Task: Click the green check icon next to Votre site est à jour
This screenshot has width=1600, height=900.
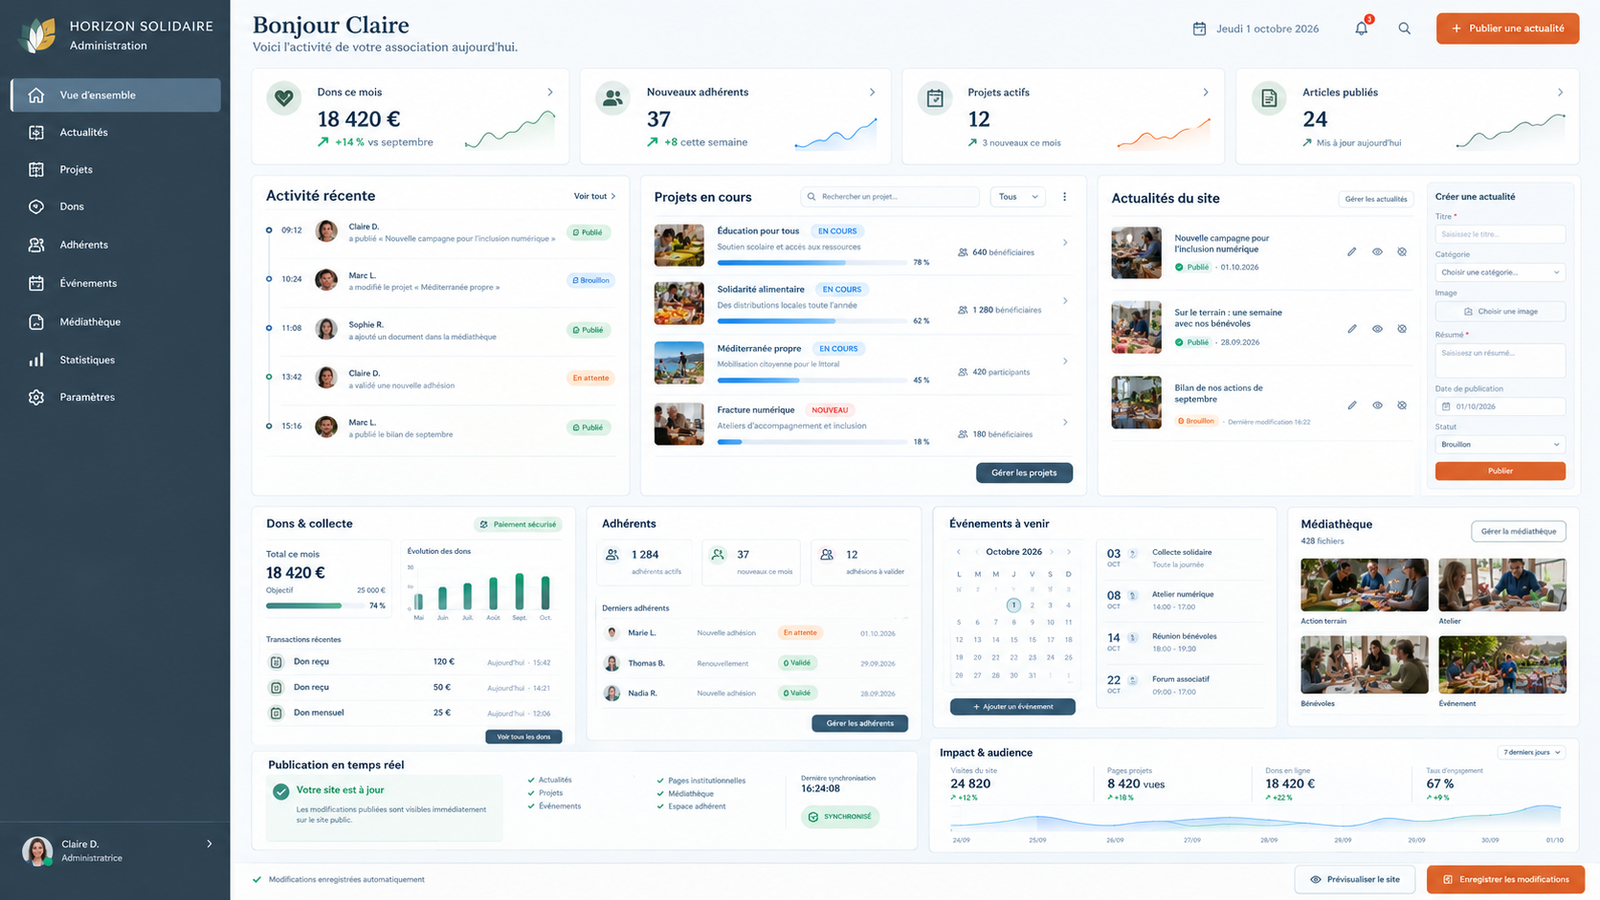Action: pyautogui.click(x=281, y=791)
